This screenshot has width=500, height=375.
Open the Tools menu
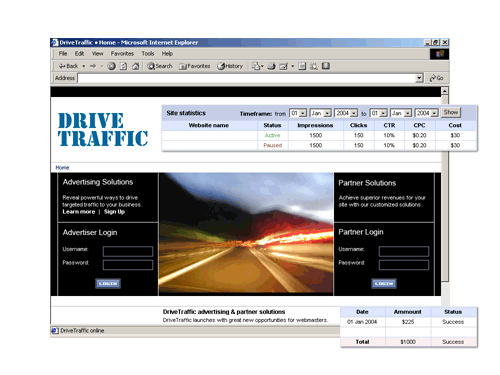pos(148,54)
